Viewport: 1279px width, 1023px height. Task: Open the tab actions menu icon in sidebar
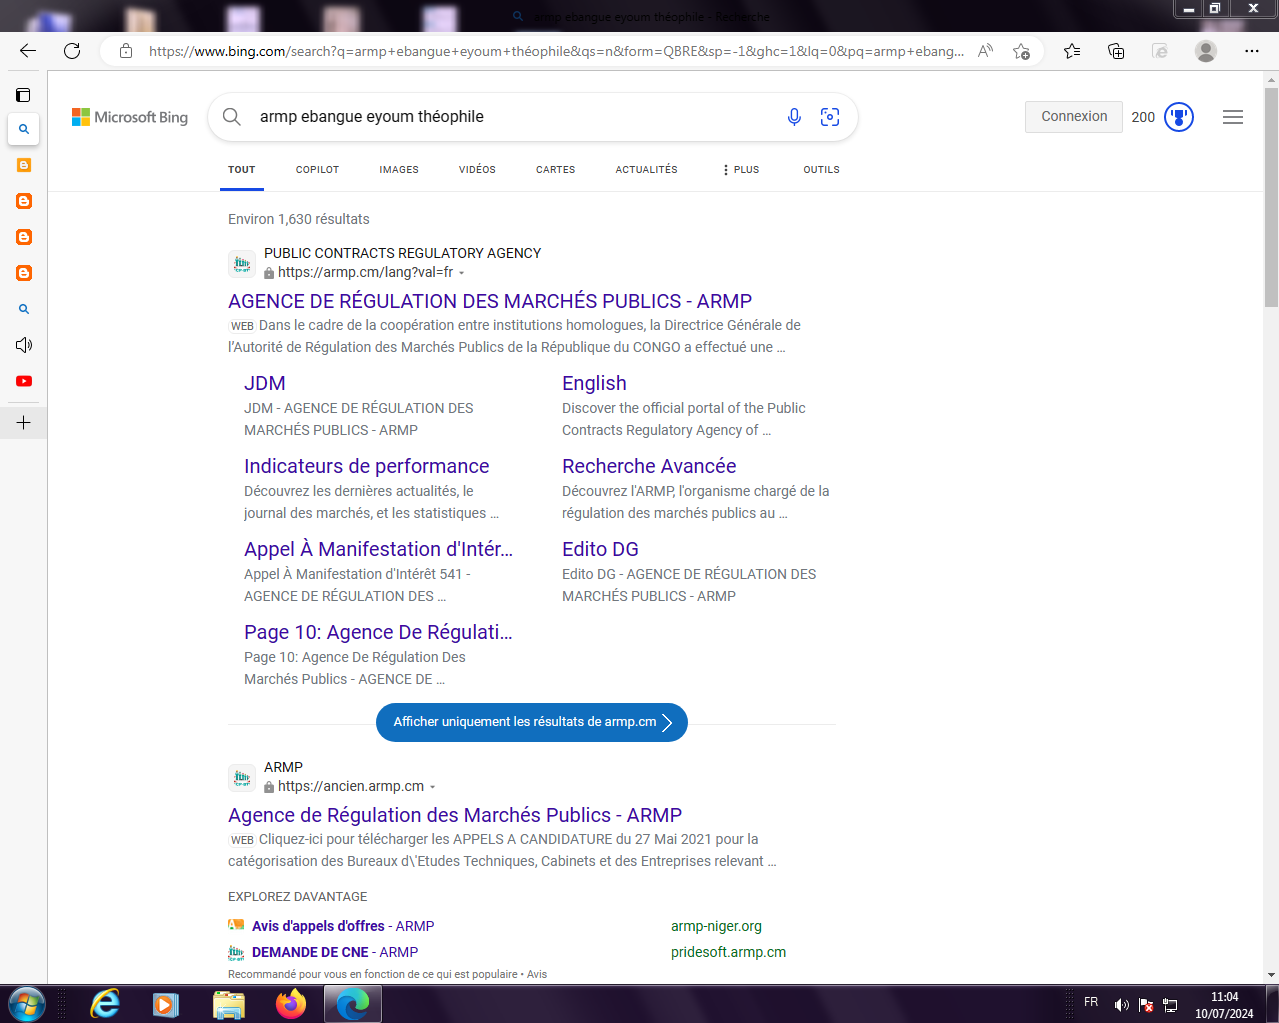point(23,95)
